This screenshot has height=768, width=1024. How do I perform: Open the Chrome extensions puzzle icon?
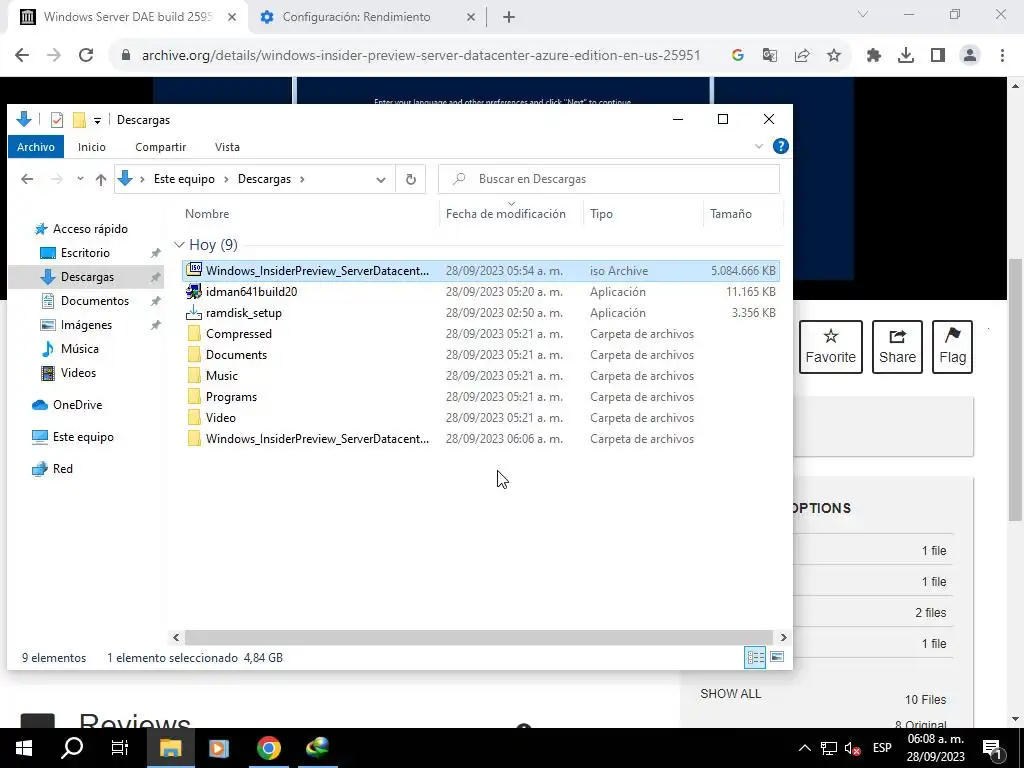pos(874,56)
